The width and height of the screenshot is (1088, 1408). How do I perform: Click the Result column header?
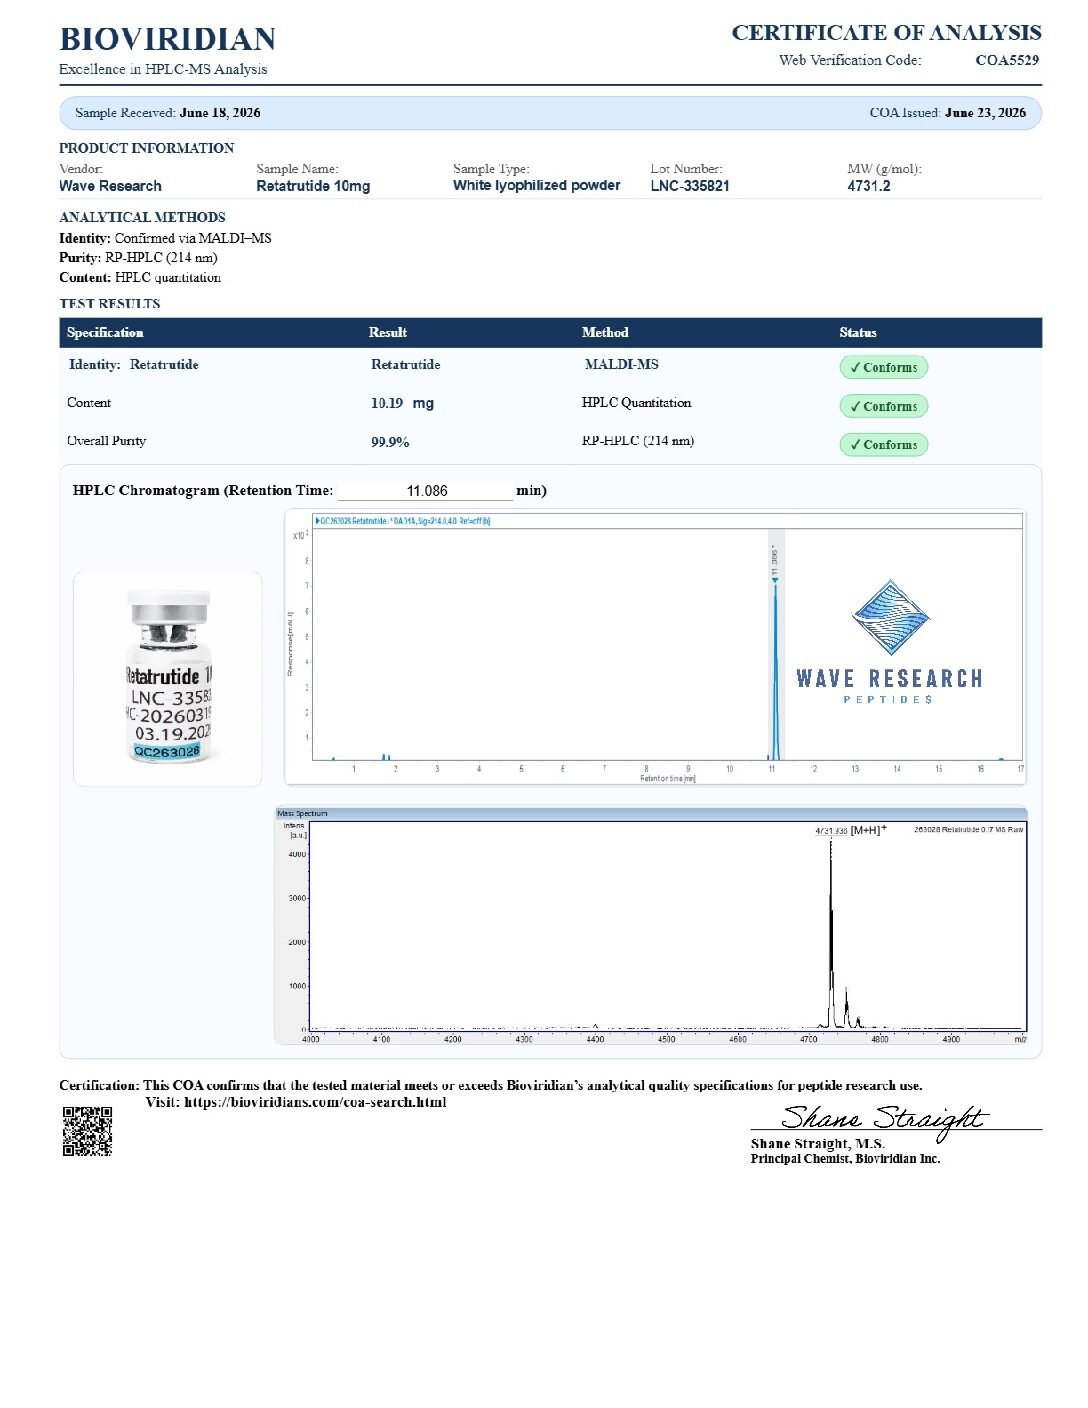388,332
